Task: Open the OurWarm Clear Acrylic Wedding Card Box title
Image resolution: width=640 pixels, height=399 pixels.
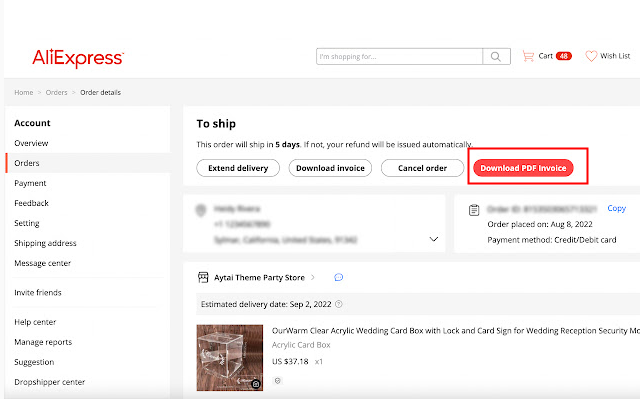Action: (x=456, y=331)
